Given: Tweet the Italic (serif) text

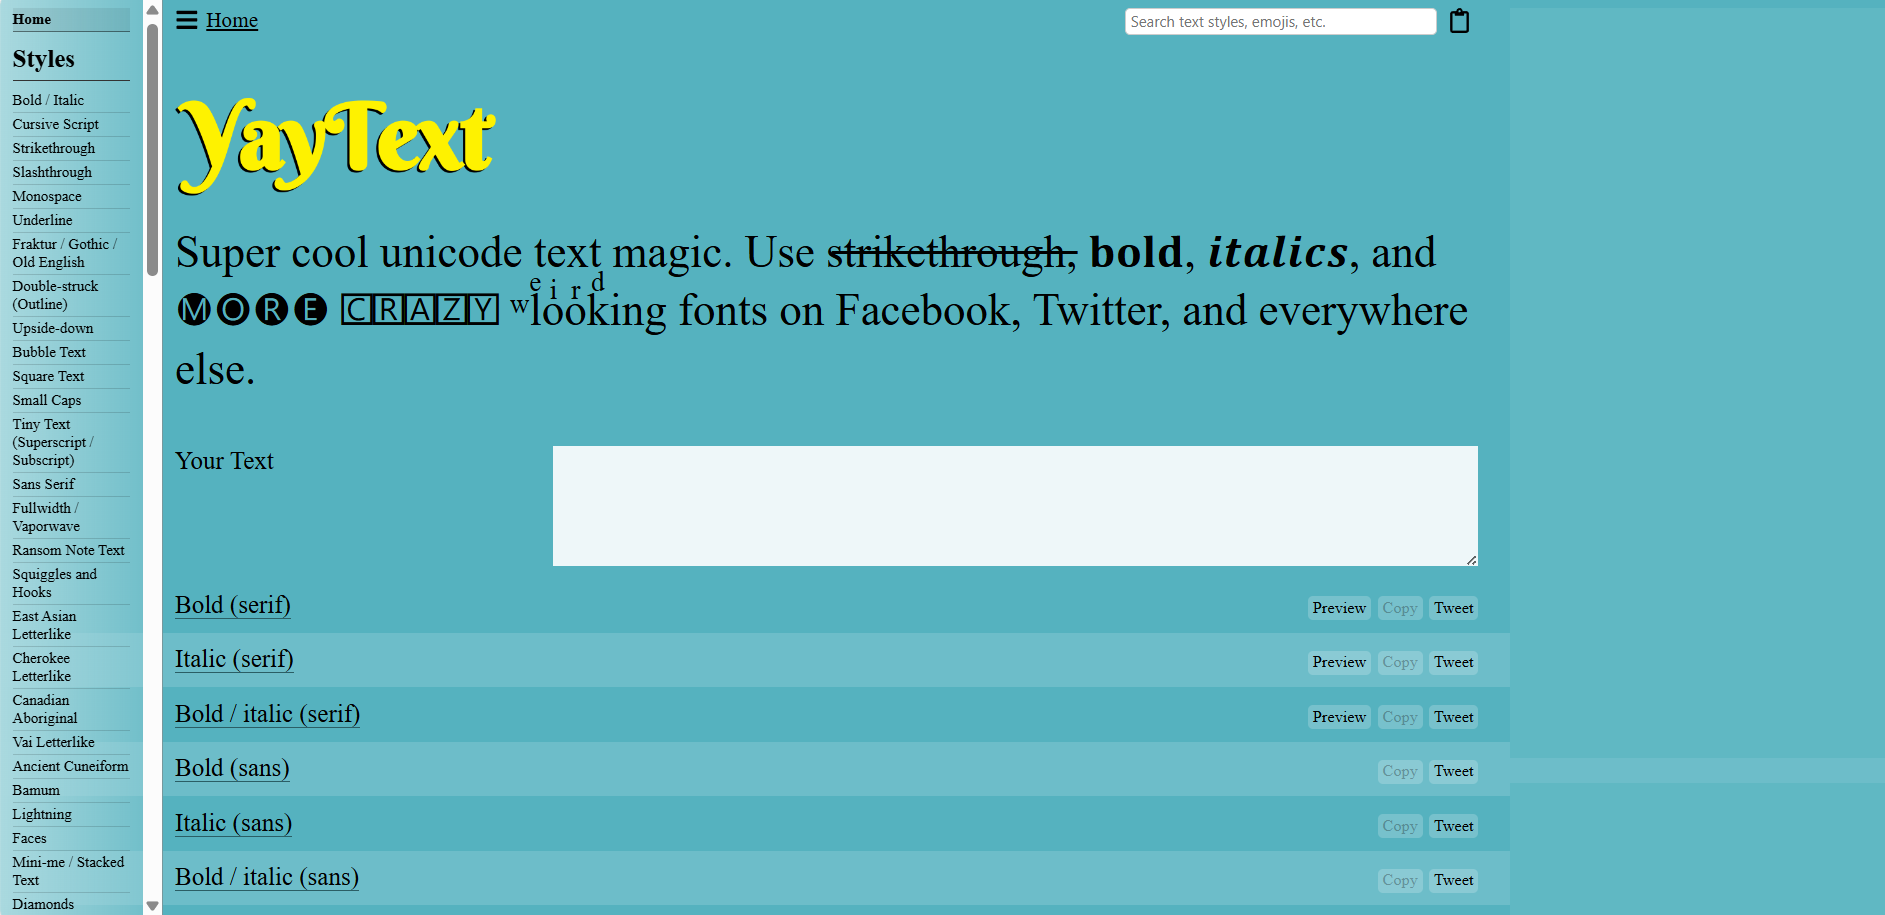Looking at the screenshot, I should coord(1454,662).
